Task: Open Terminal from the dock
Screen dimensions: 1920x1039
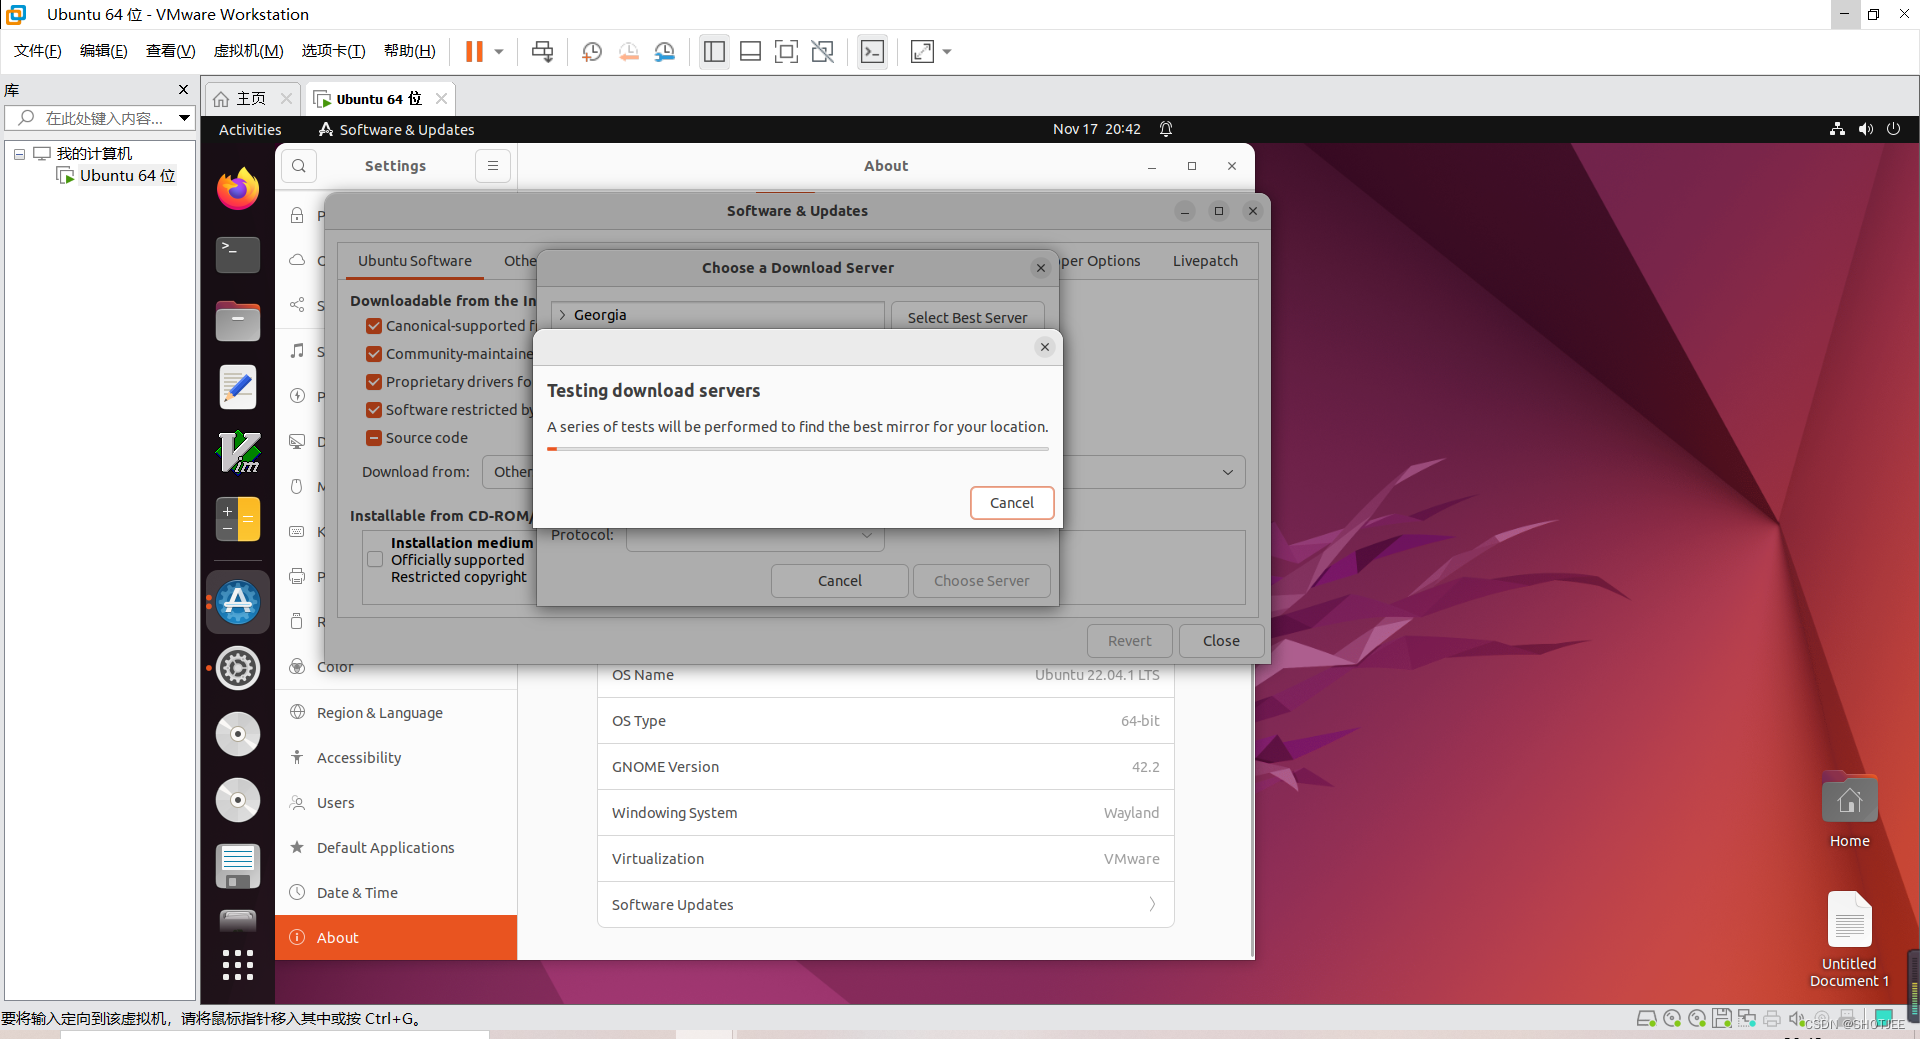Action: [x=238, y=255]
